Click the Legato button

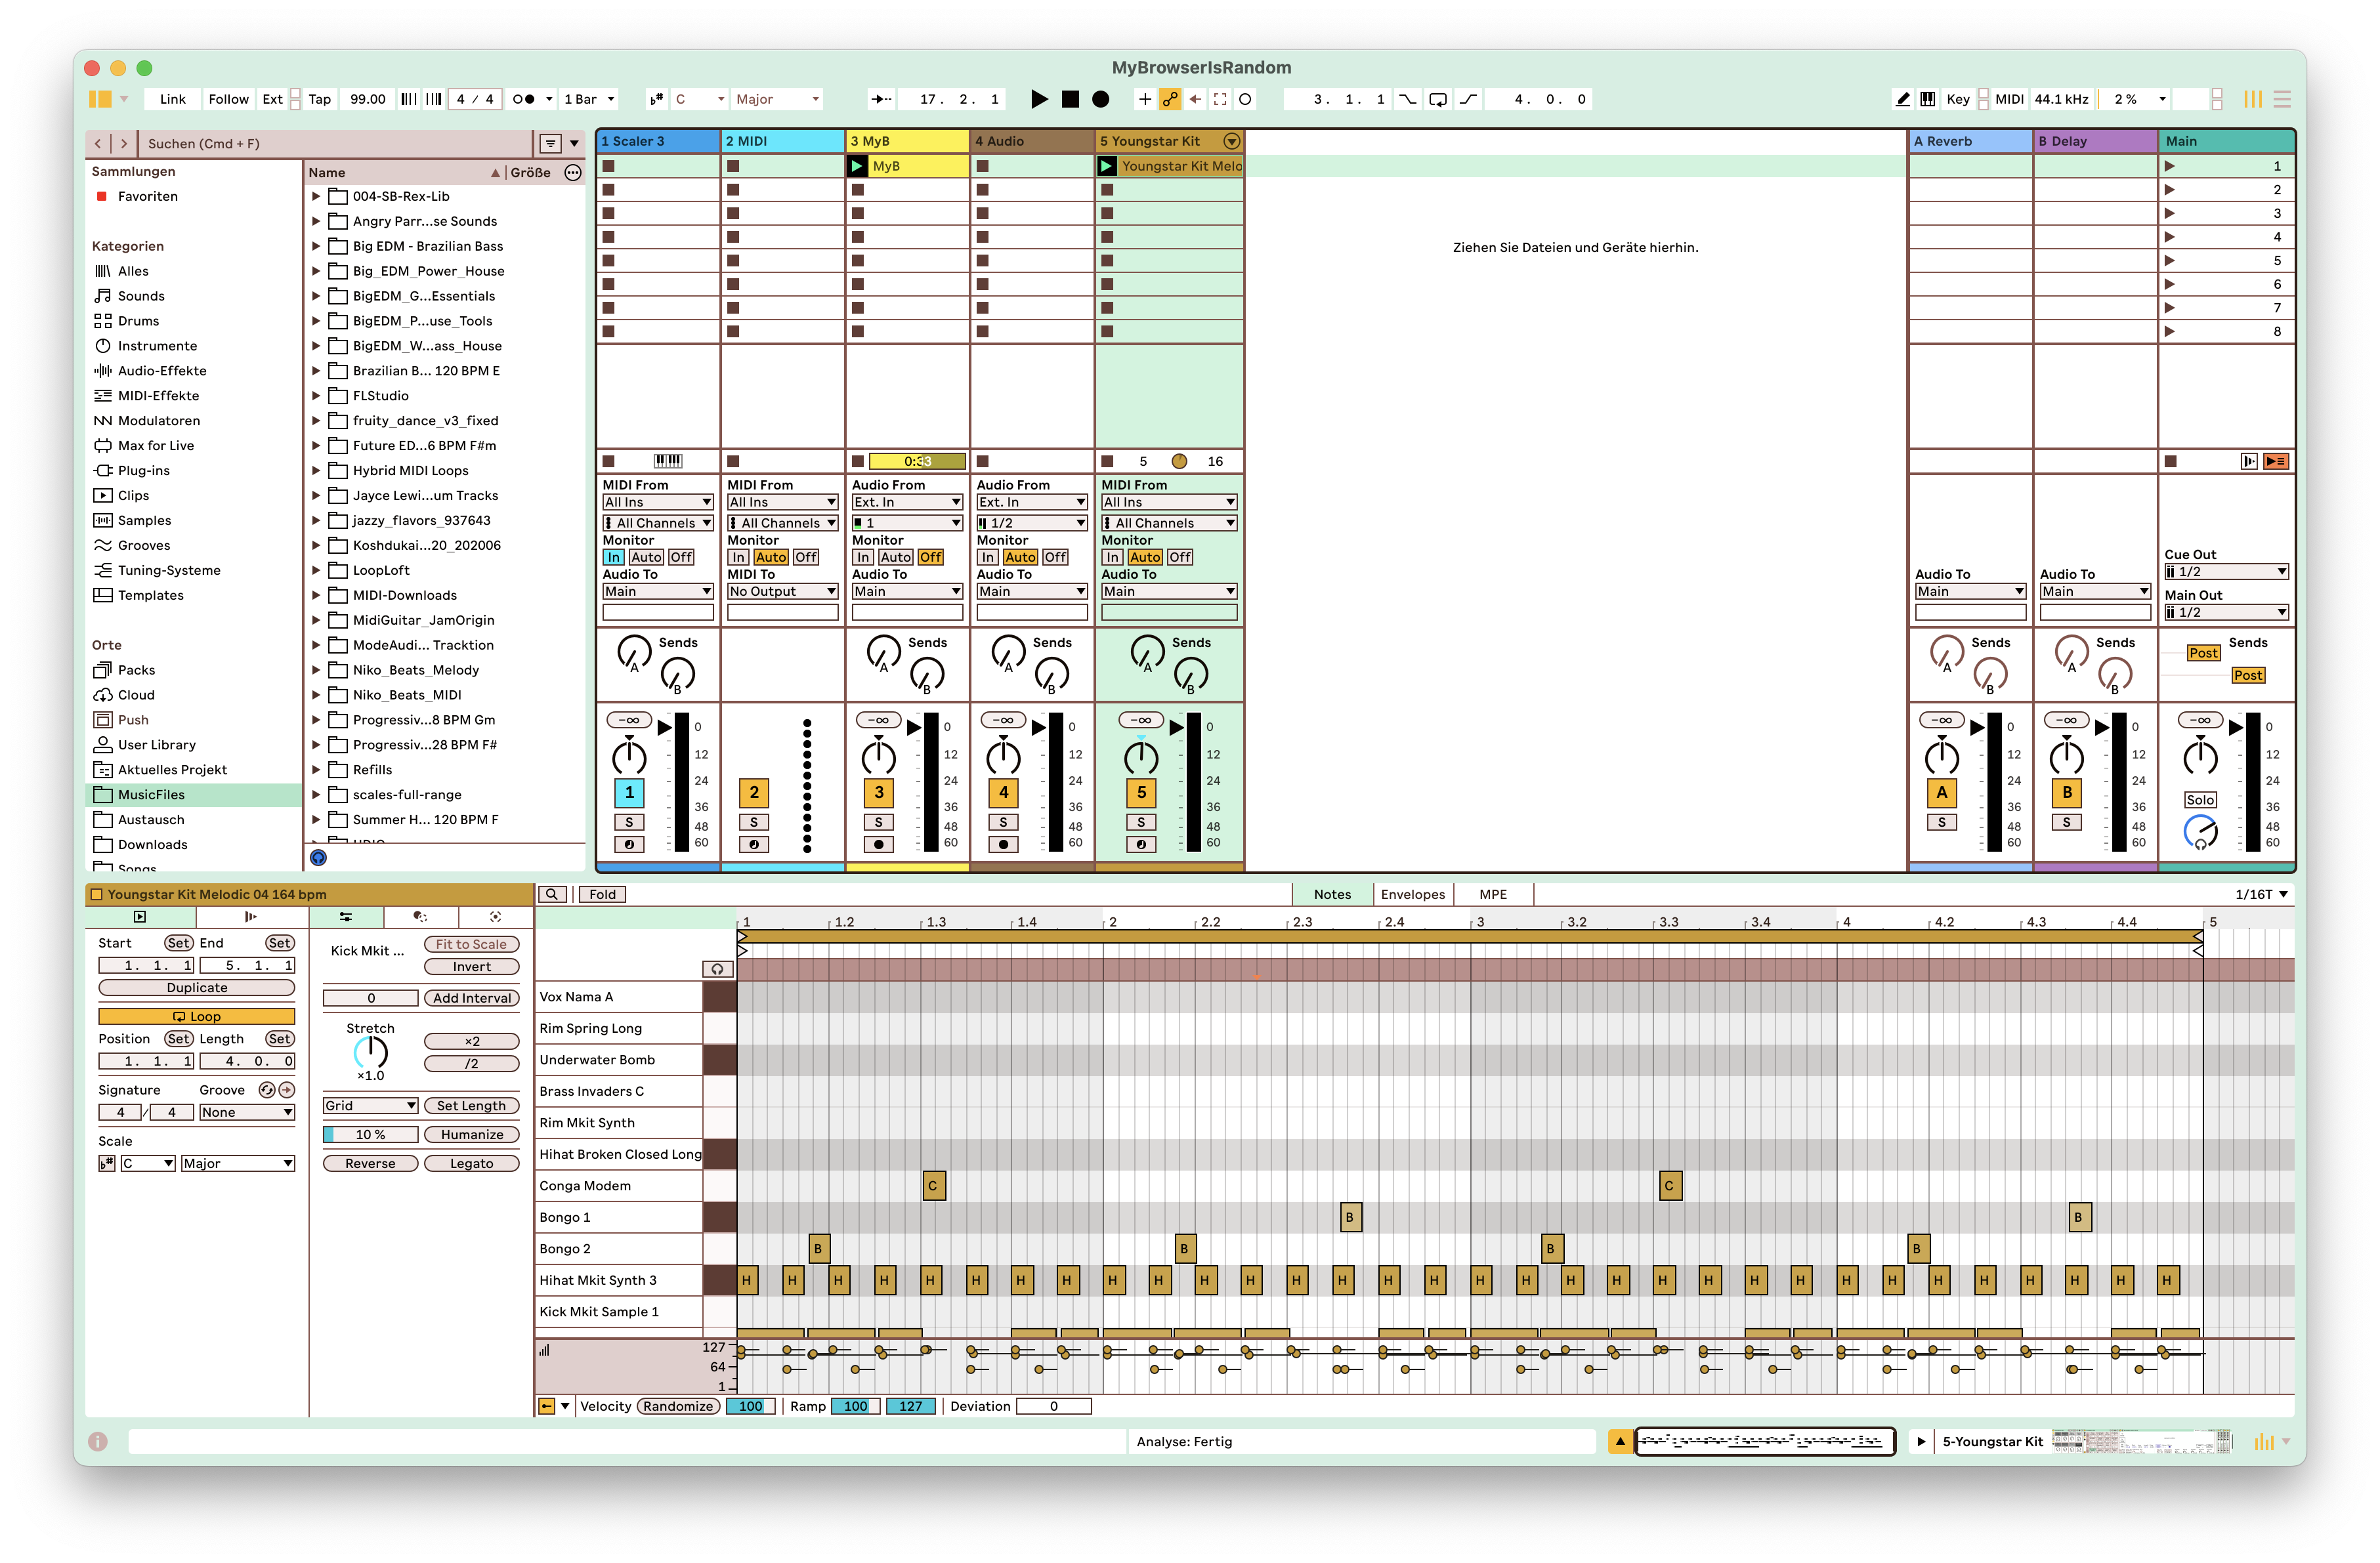[471, 1164]
